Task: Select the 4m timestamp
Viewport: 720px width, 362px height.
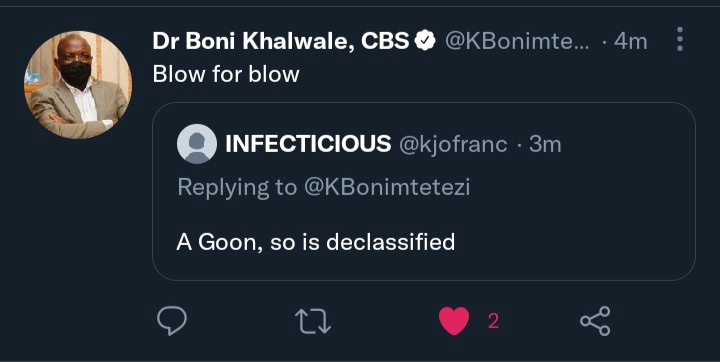Action: click(630, 42)
